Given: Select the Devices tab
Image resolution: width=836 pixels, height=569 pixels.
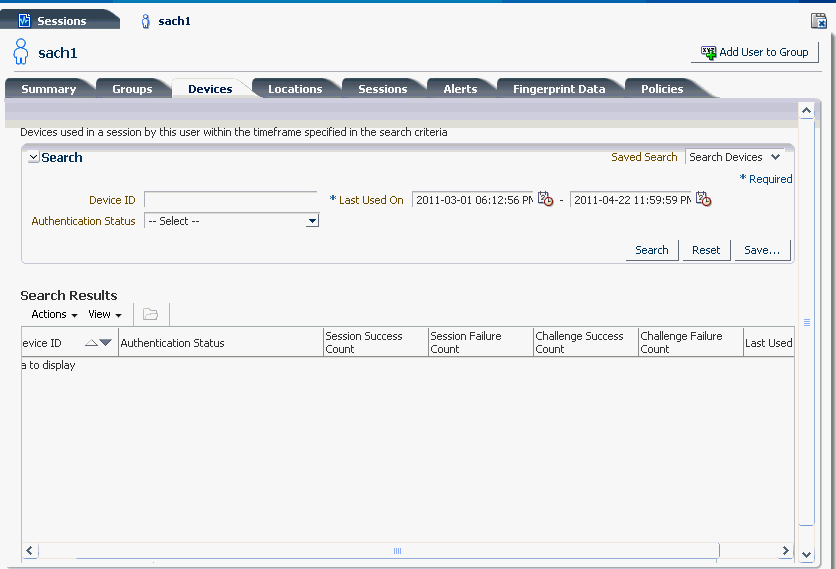Looking at the screenshot, I should click(x=210, y=89).
